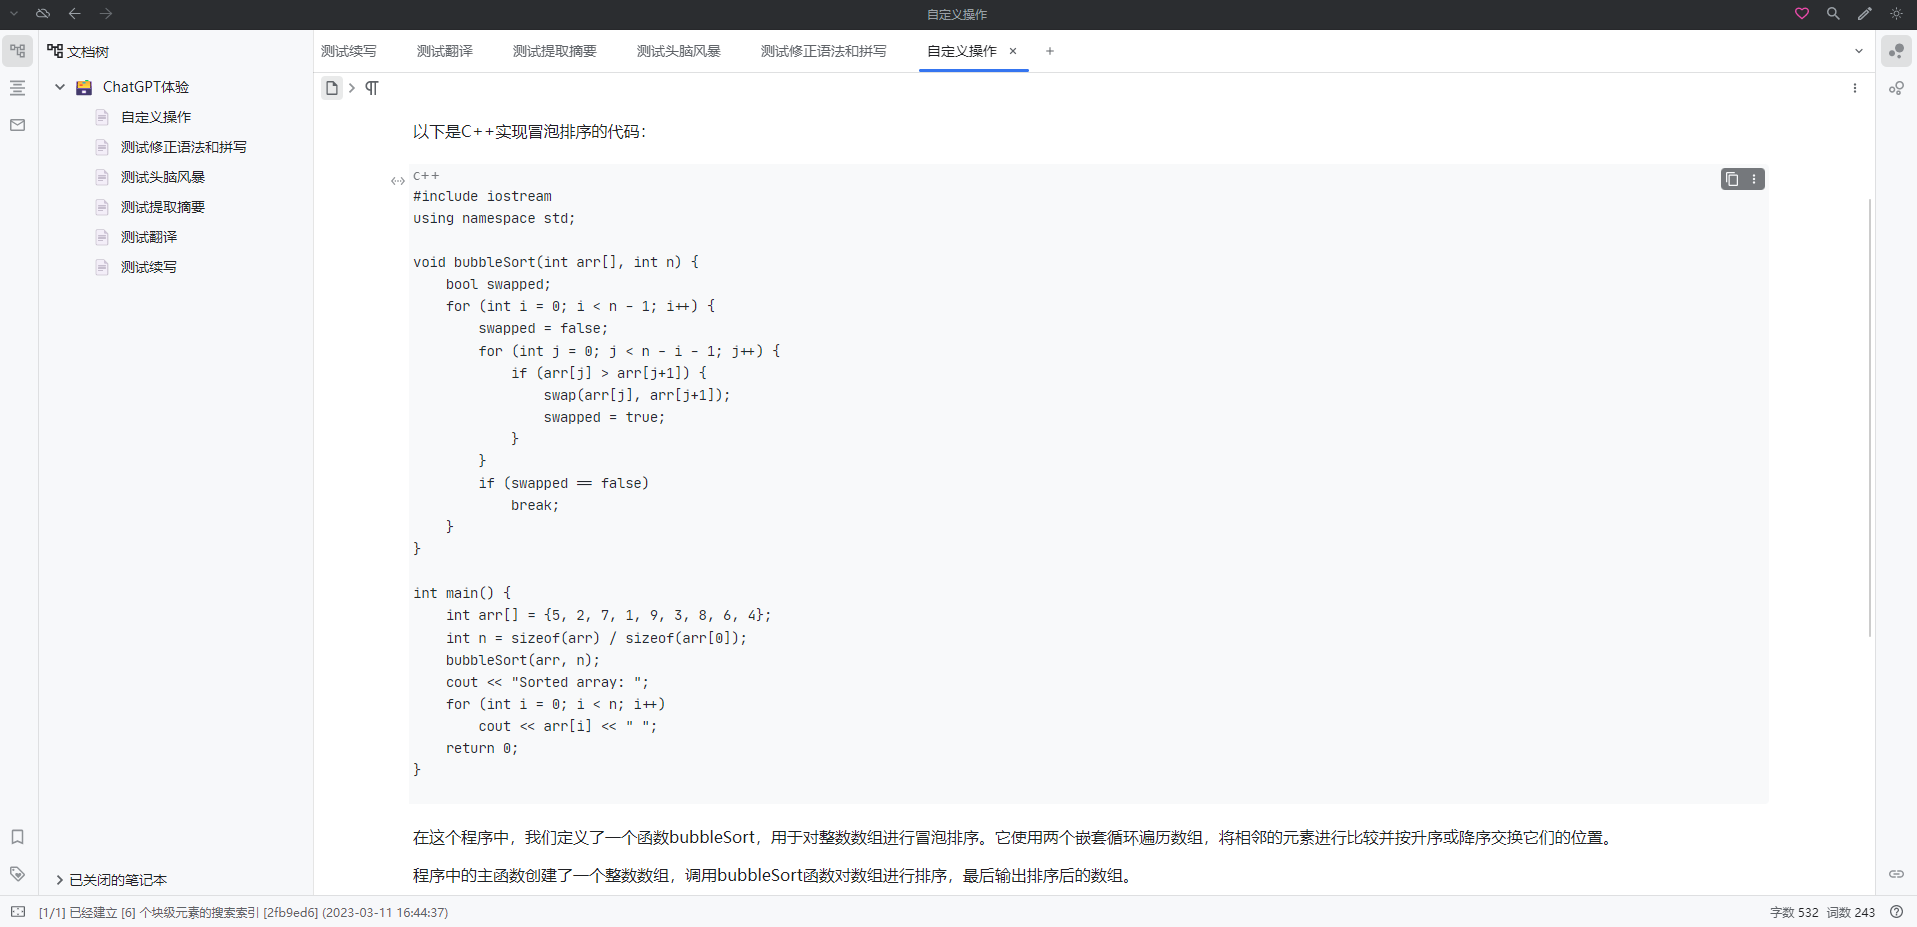Click the pink heart icon
The height and width of the screenshot is (927, 1917).
click(x=1802, y=14)
